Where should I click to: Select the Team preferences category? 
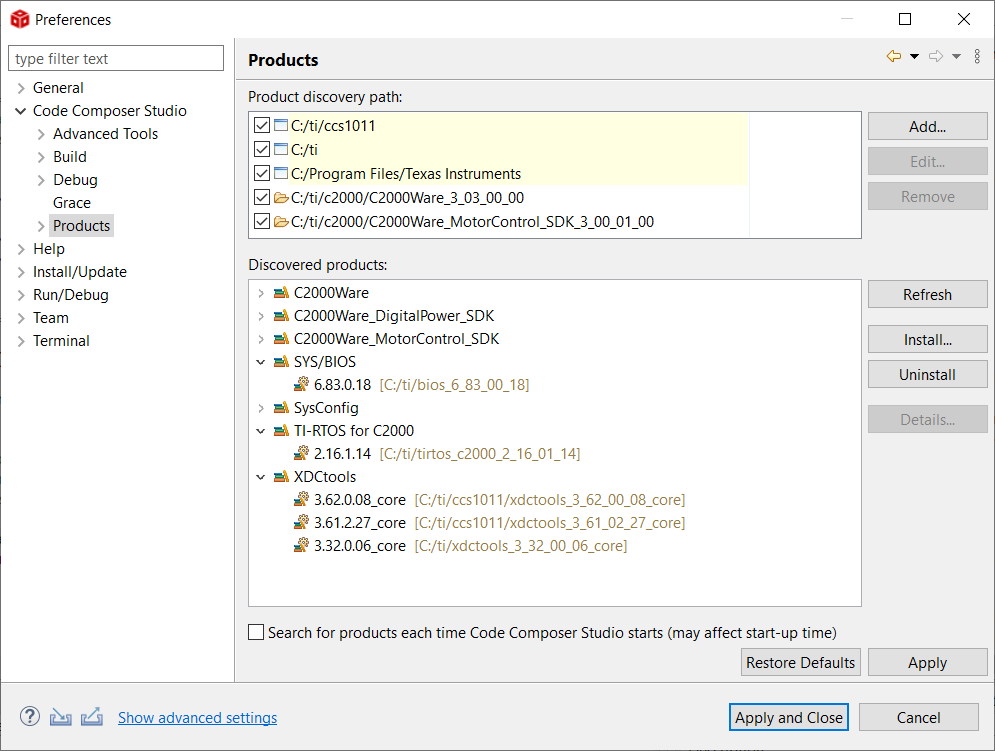[51, 317]
